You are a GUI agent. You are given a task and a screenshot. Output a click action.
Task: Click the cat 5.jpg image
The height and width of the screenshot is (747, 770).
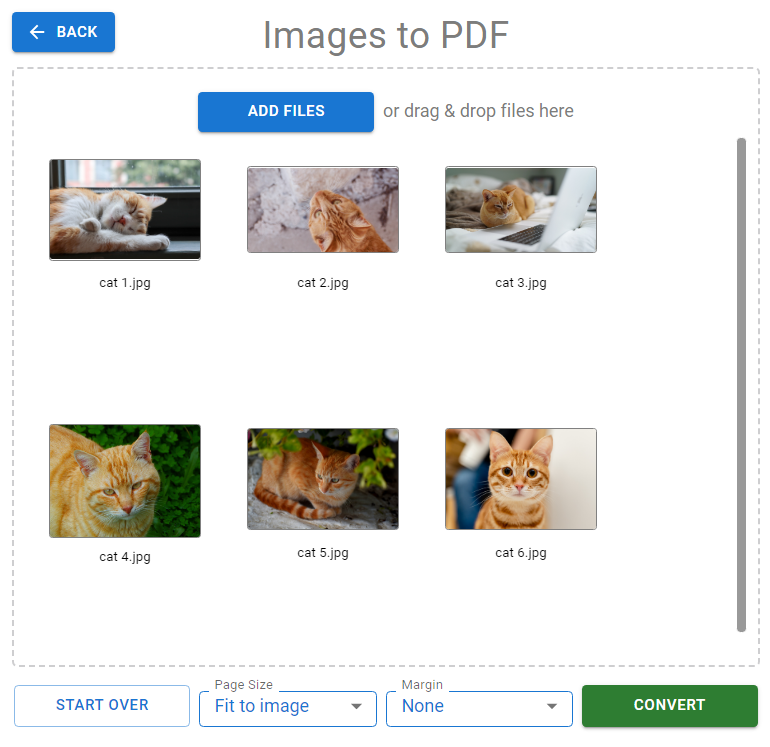tap(323, 479)
